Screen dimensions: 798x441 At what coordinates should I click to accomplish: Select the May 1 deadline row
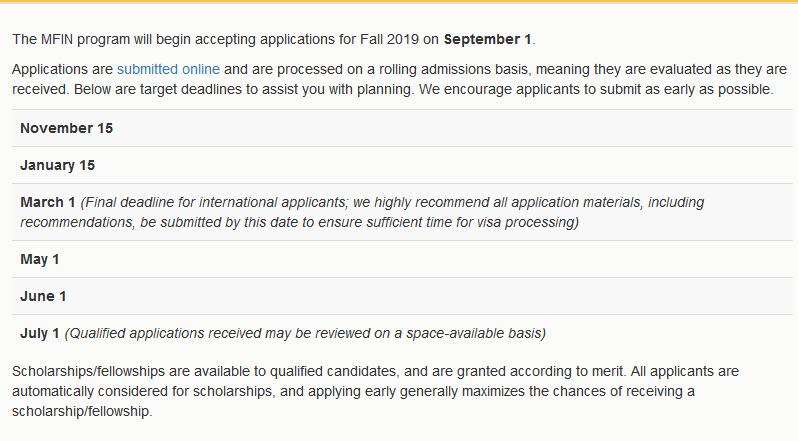pos(40,260)
